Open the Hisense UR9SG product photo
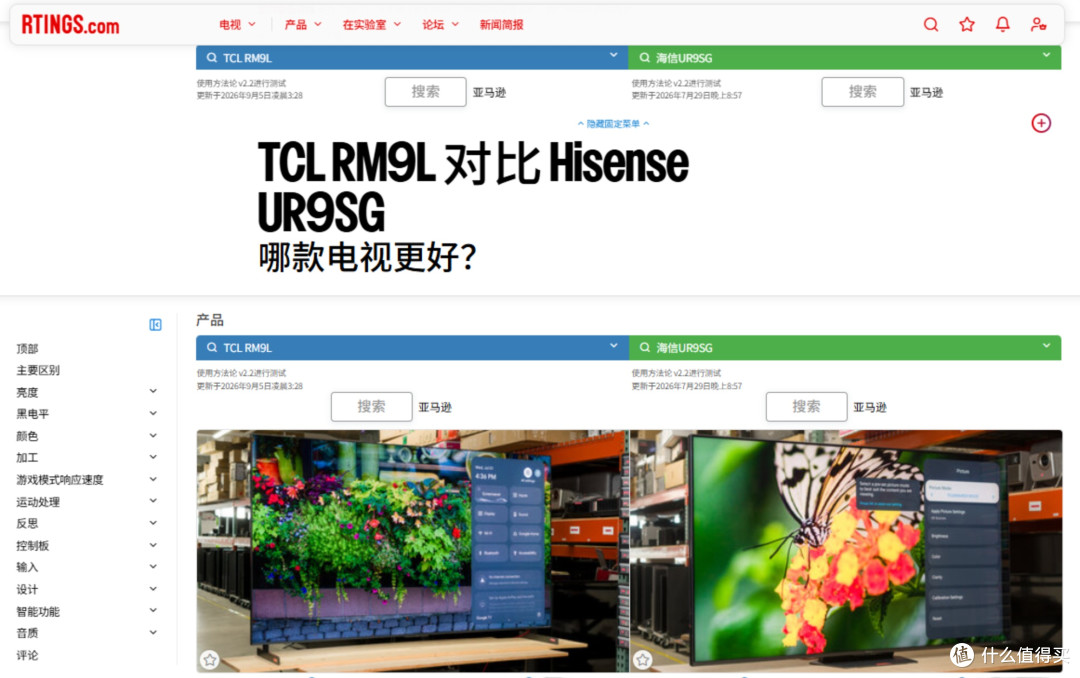The width and height of the screenshot is (1080, 678). click(846, 551)
